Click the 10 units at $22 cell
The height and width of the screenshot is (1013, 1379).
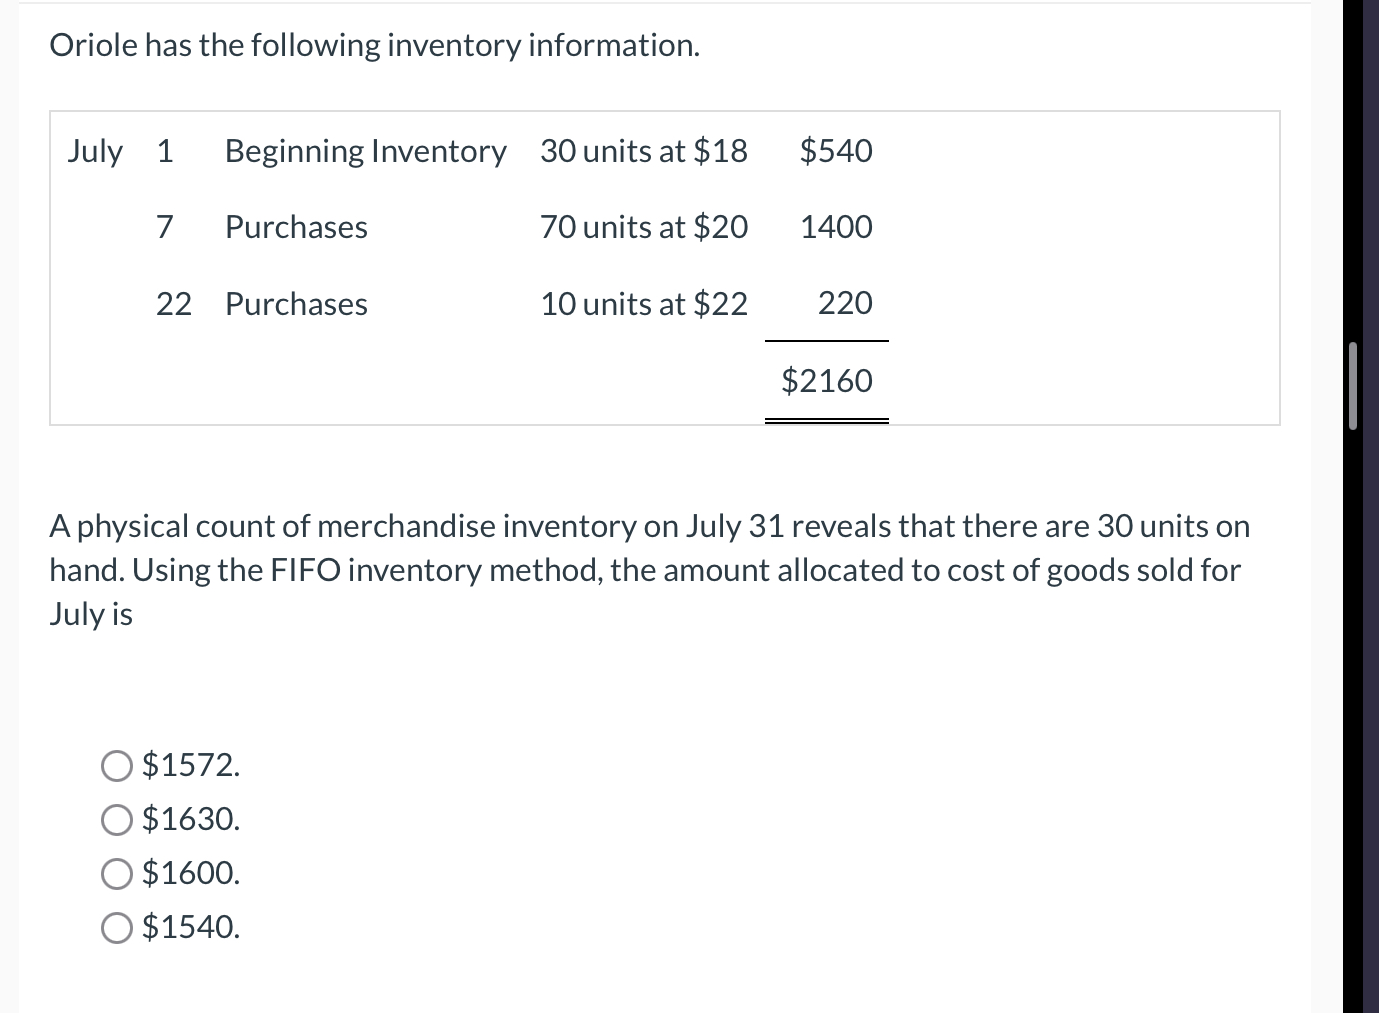[643, 304]
